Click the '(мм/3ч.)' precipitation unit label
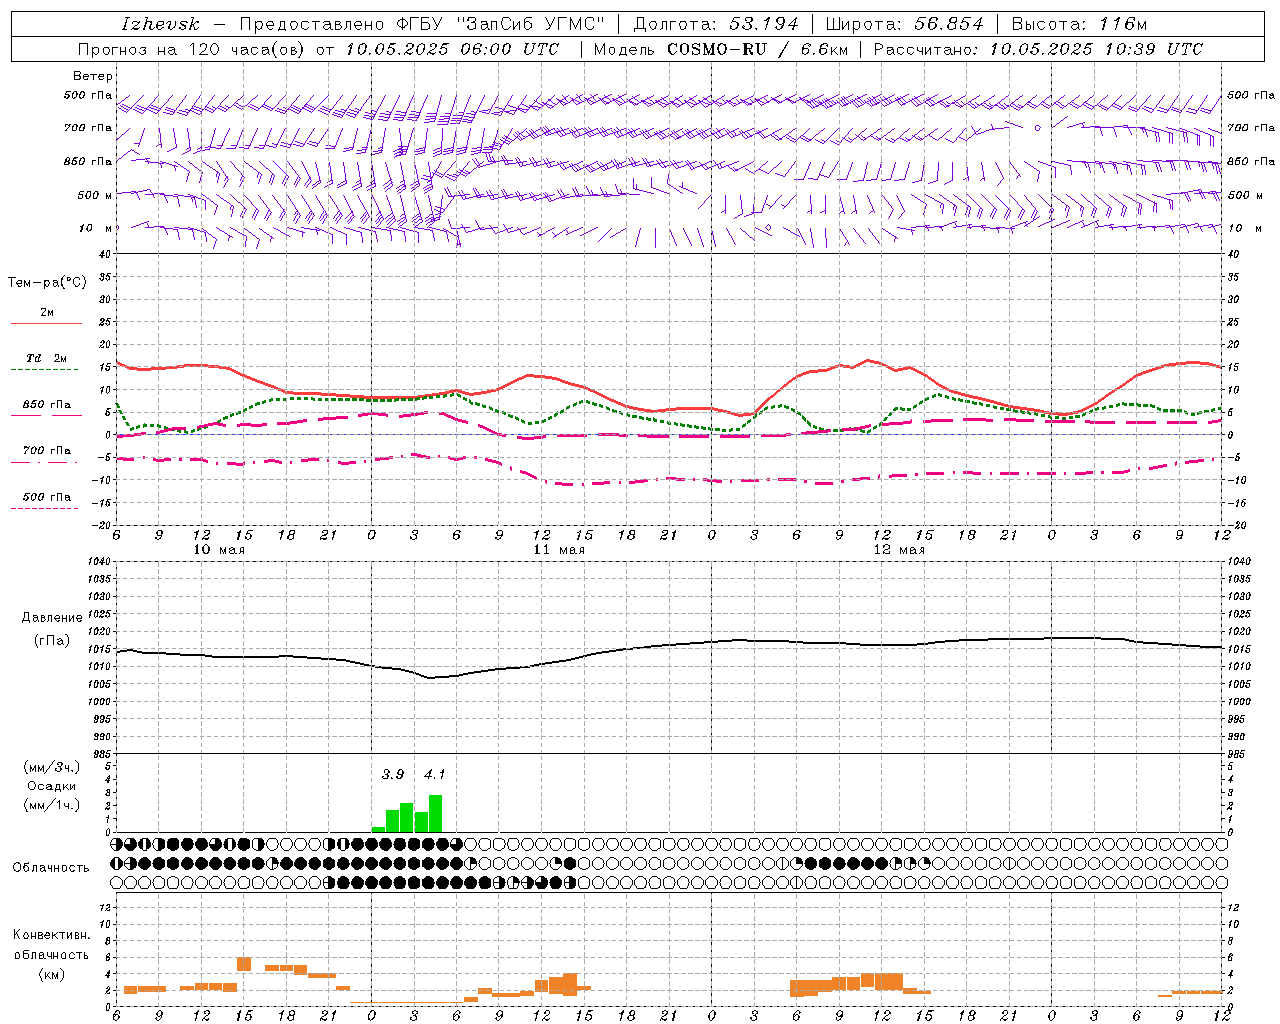 tap(52, 767)
